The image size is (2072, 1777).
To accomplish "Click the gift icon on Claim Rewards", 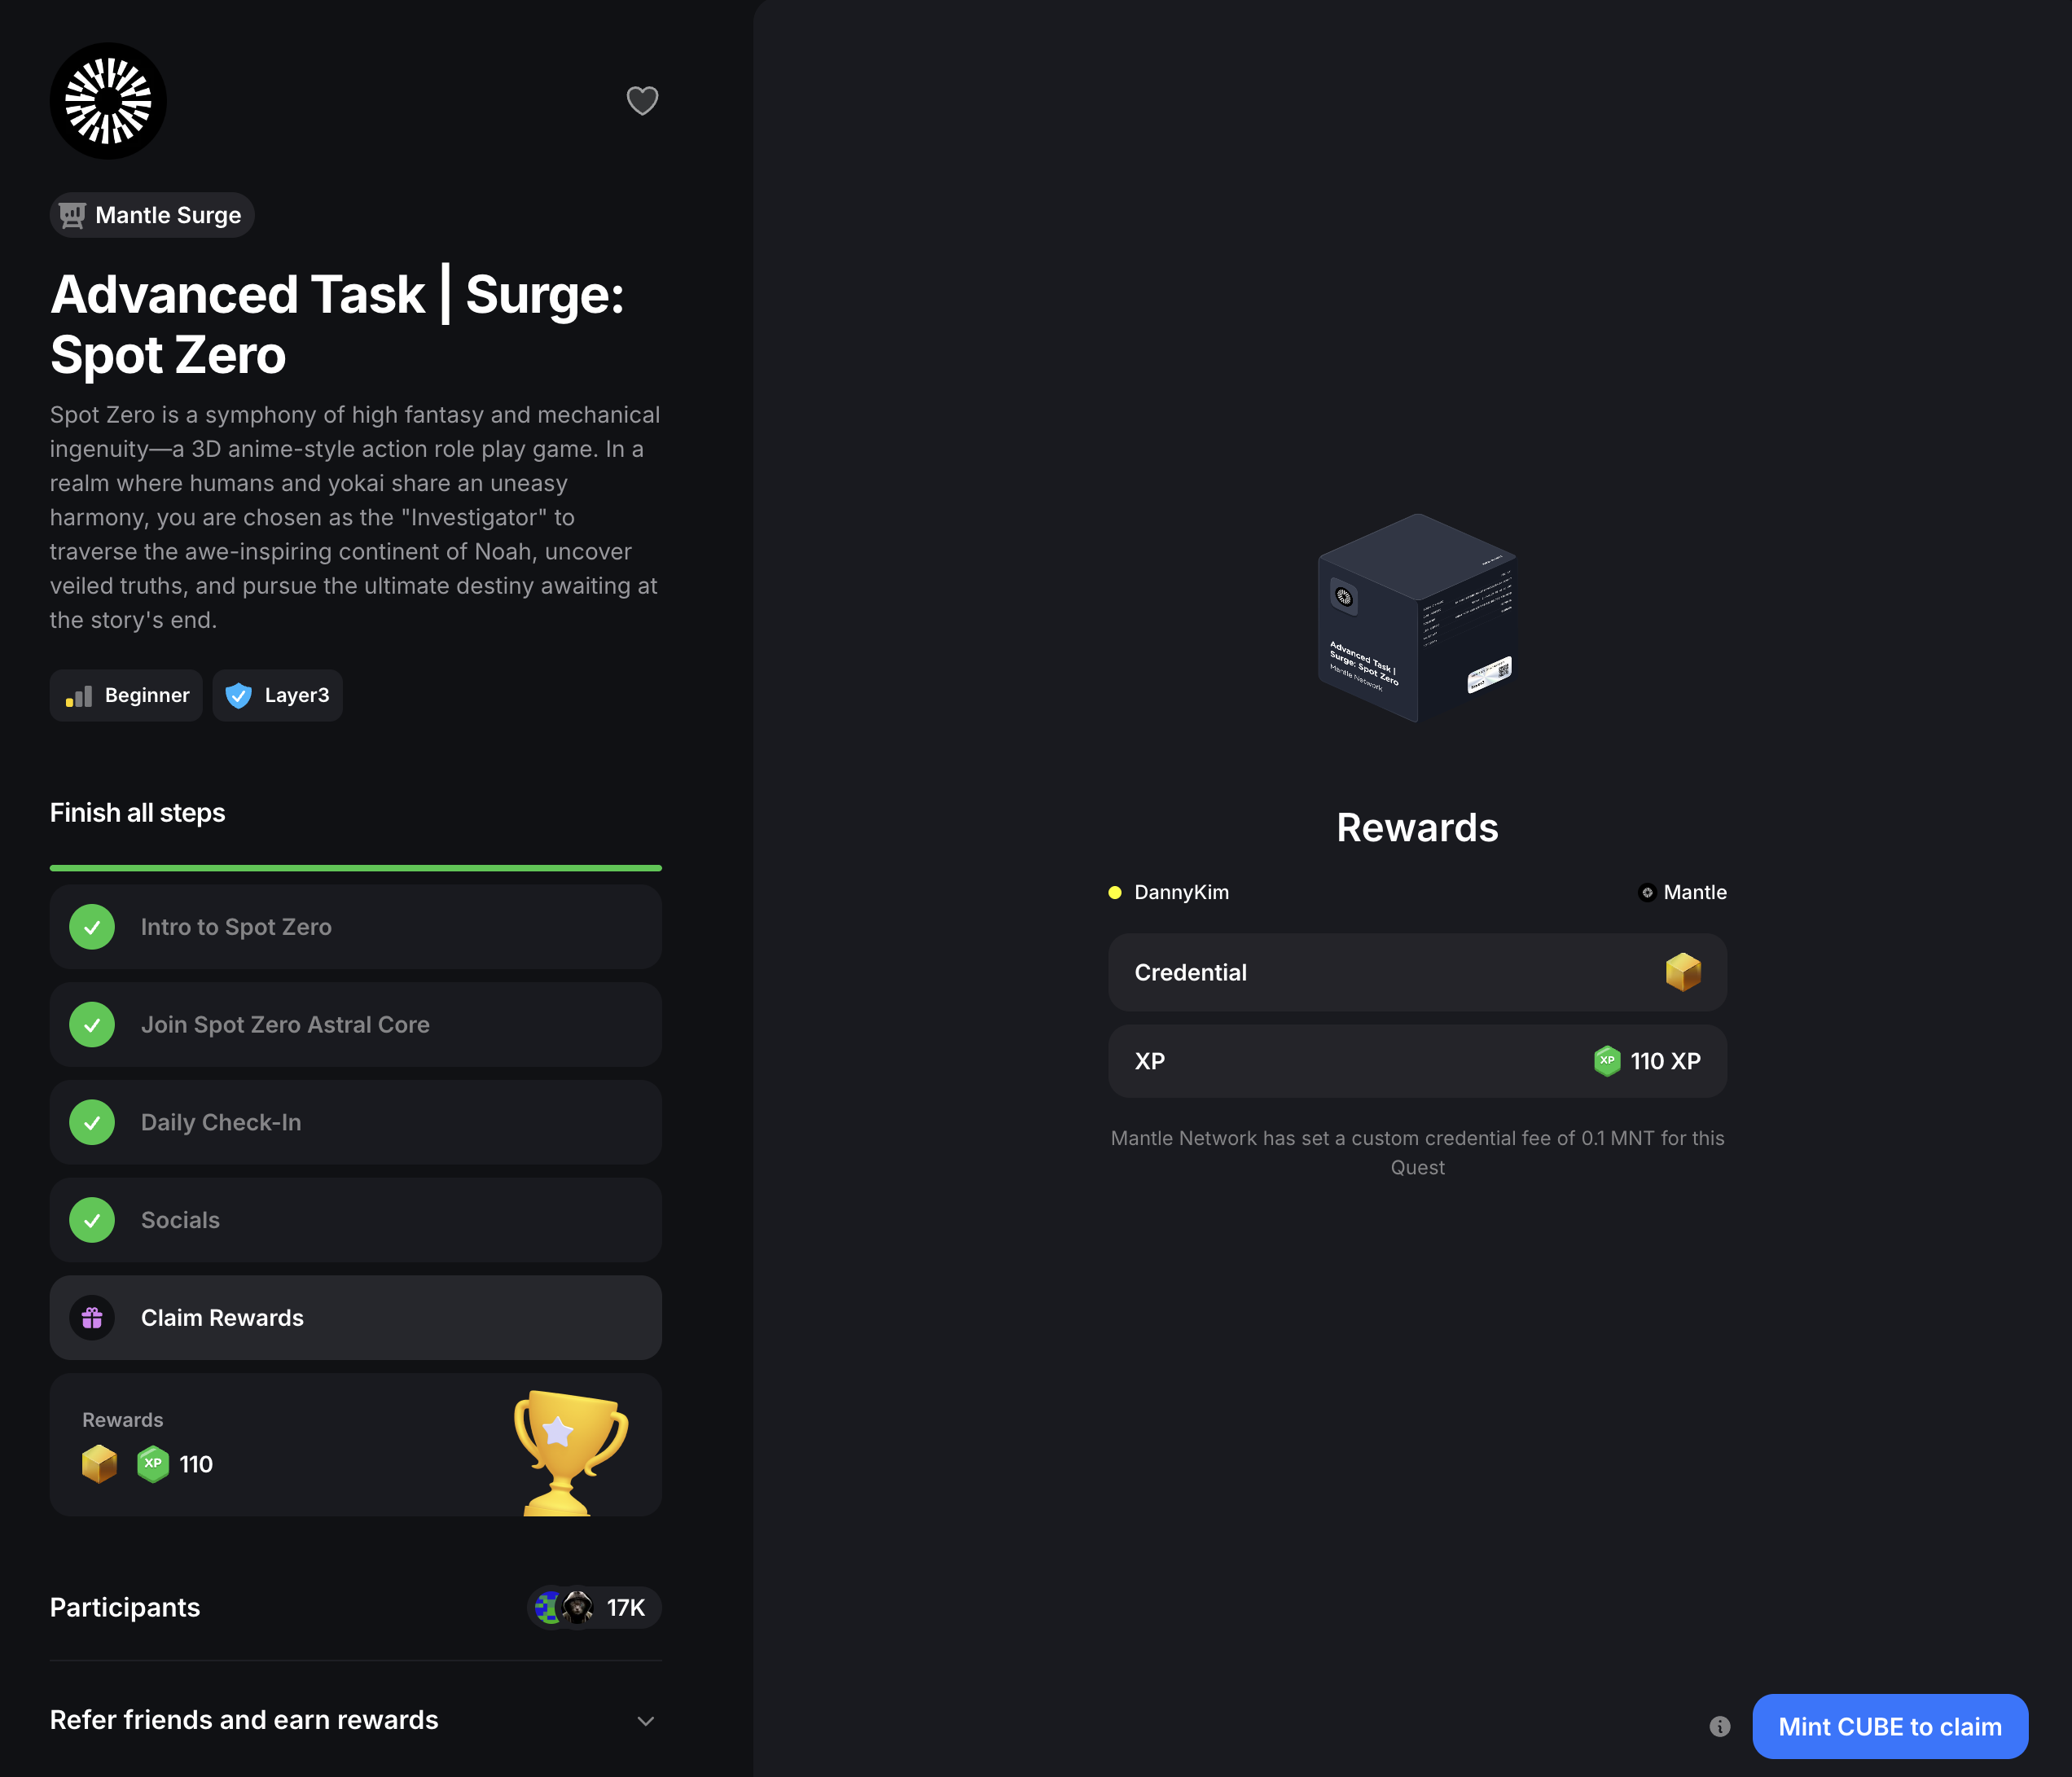I will click(x=92, y=1317).
